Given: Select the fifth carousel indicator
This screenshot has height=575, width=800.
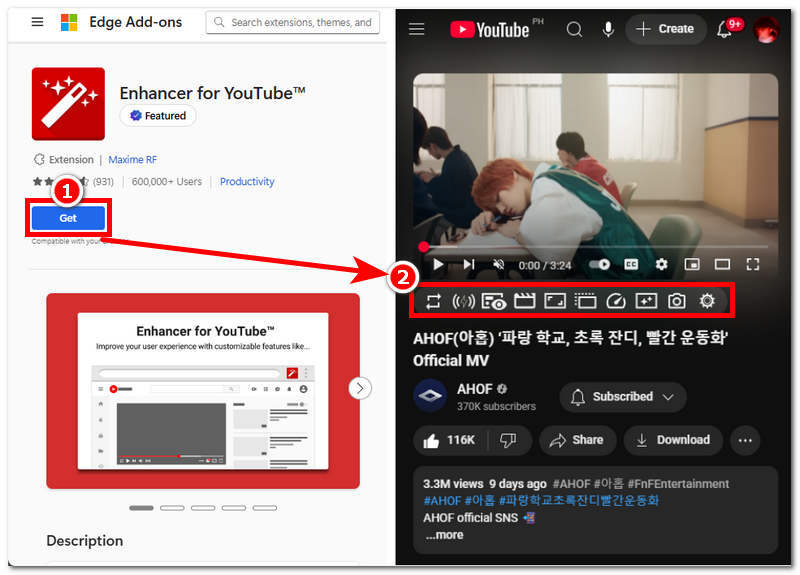Looking at the screenshot, I should tap(265, 508).
